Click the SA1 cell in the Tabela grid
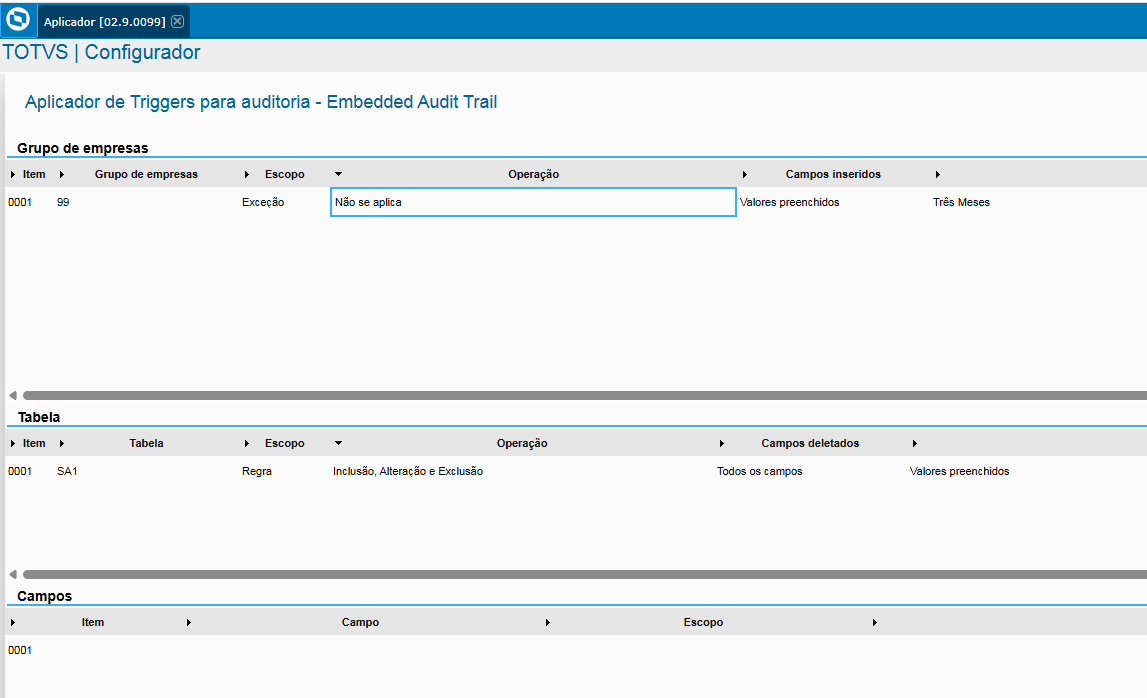Screen dimensions: 1147x698 tap(64, 470)
